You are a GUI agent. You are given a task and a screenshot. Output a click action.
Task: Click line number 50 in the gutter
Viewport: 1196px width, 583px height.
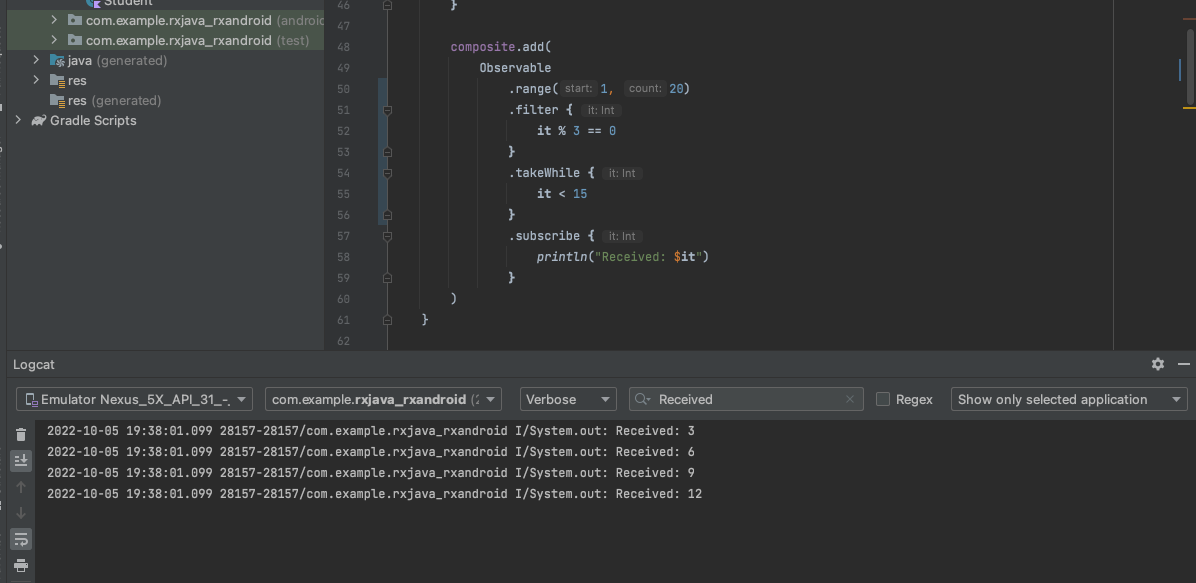tap(343, 88)
